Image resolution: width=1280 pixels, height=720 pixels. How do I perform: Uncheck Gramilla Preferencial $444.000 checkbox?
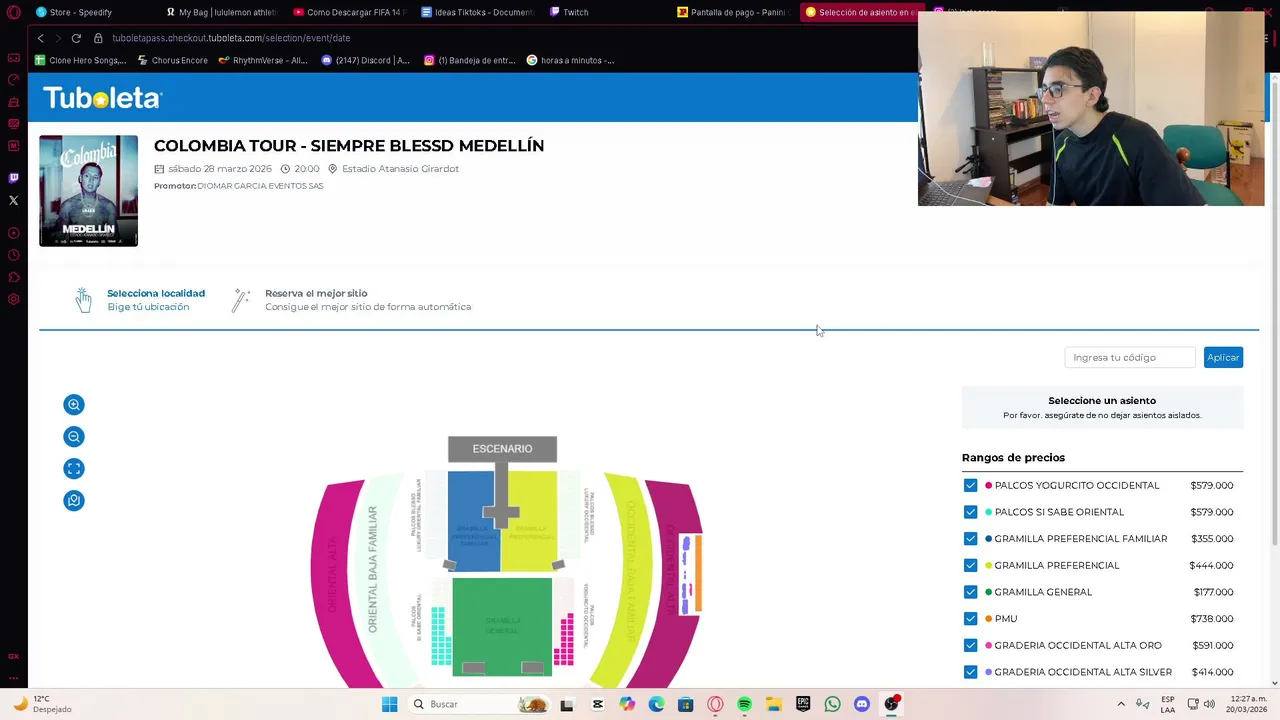click(x=970, y=565)
